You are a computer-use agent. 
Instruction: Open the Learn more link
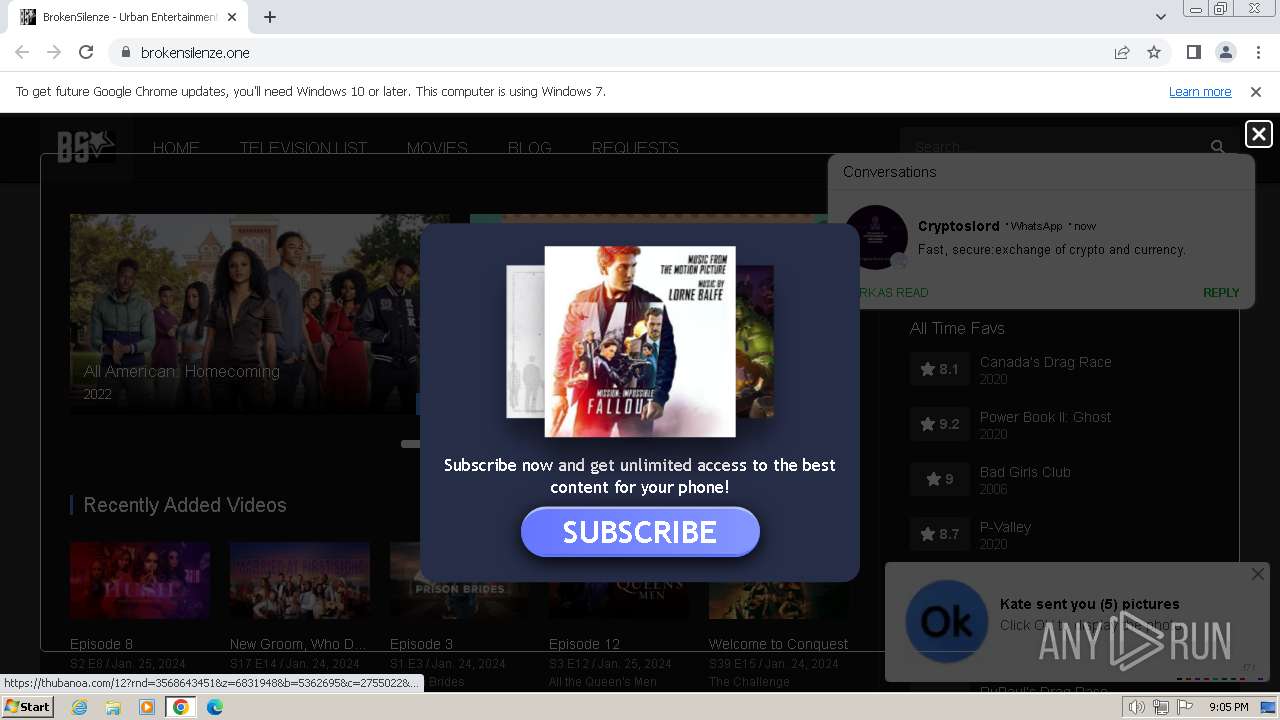click(x=1200, y=91)
